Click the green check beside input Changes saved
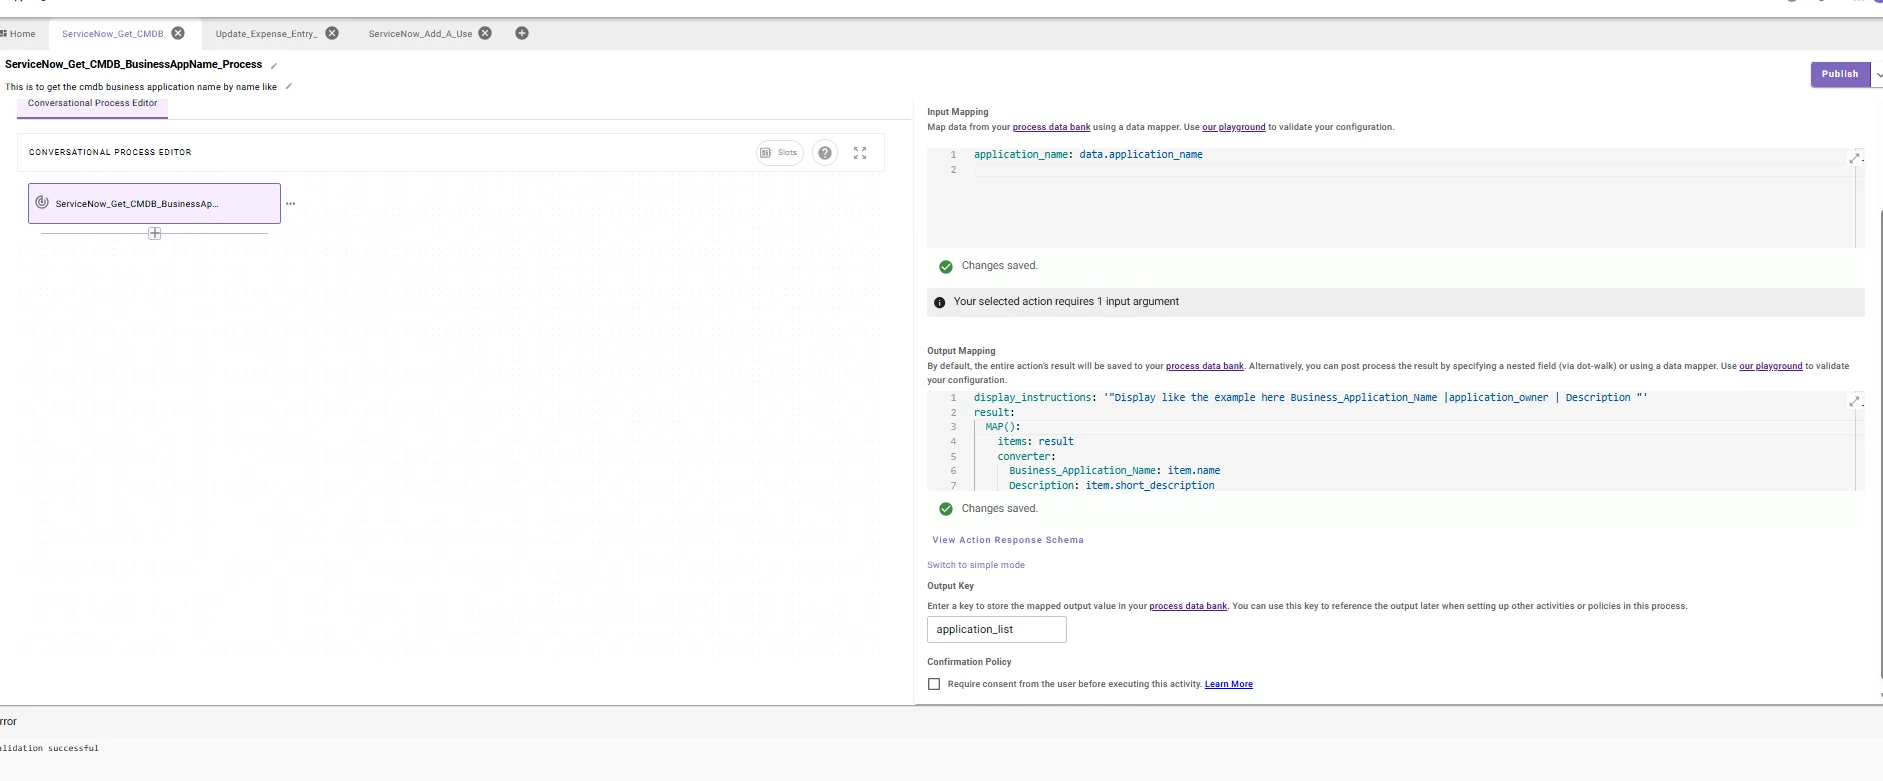 (x=946, y=267)
